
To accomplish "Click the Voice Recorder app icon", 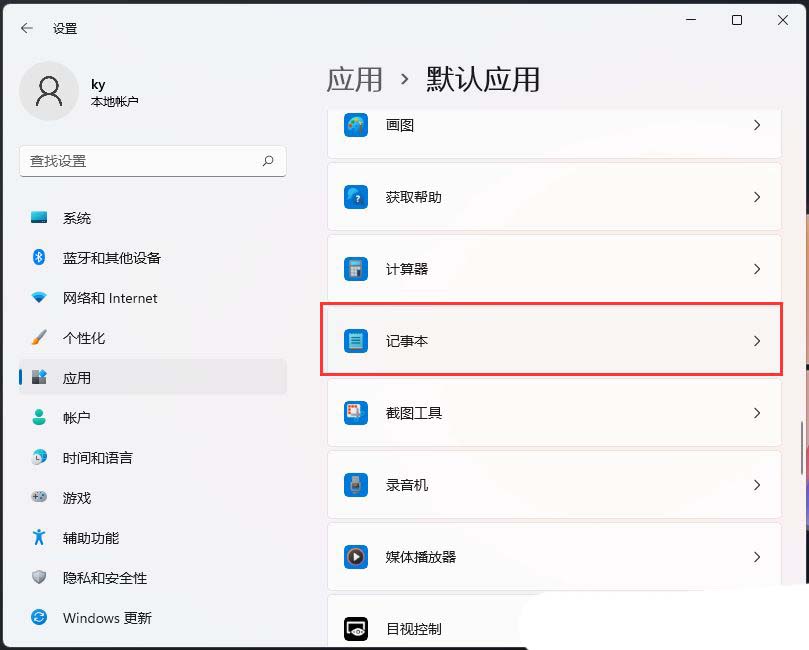I will 356,485.
